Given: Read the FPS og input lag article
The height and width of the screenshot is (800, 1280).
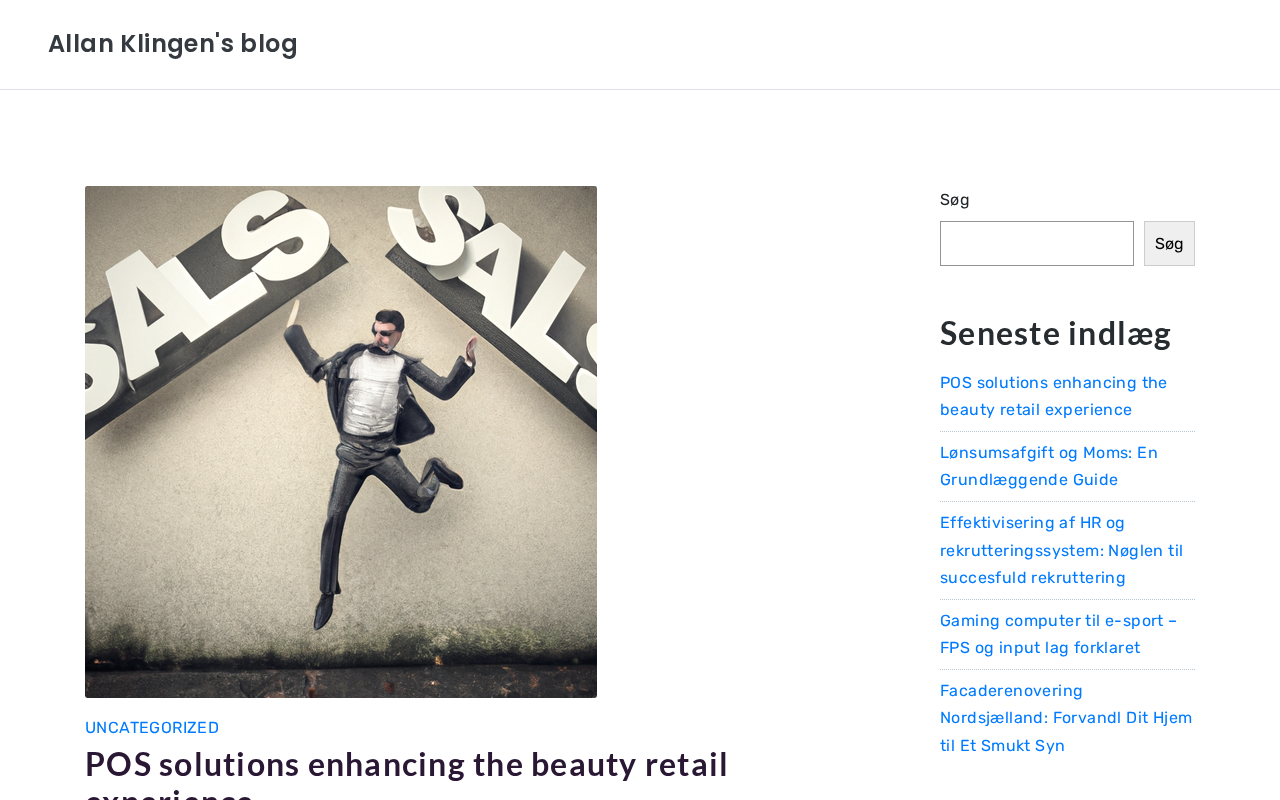Looking at the screenshot, I should (1058, 634).
